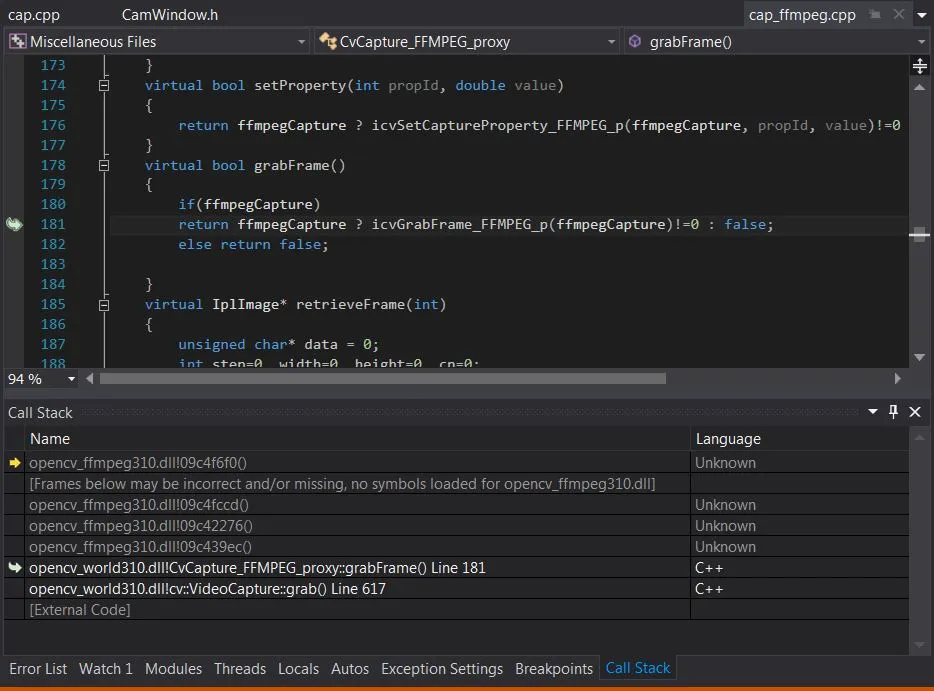Close the Call Stack panel
Screen dimensions: 934x691
[x=915, y=412]
